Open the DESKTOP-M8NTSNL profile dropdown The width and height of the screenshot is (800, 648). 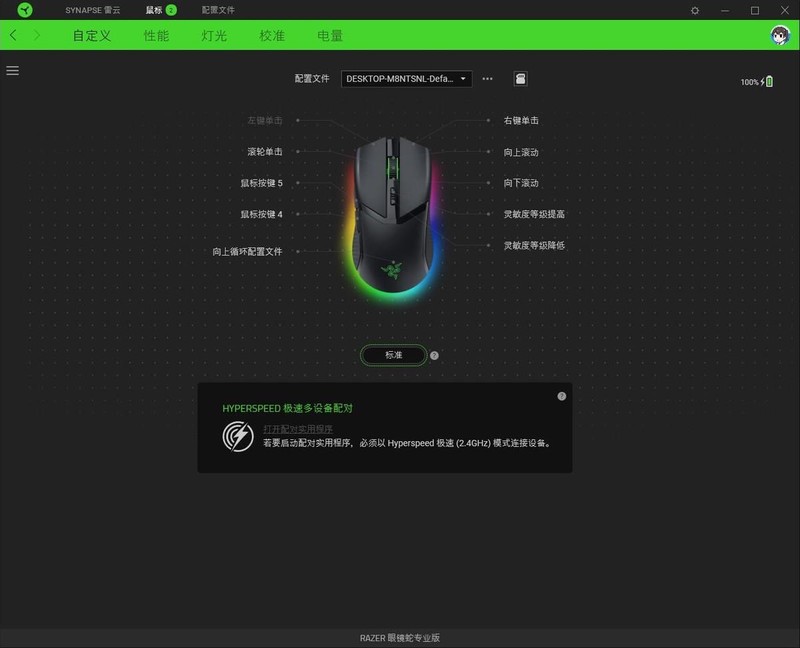pyautogui.click(x=404, y=78)
